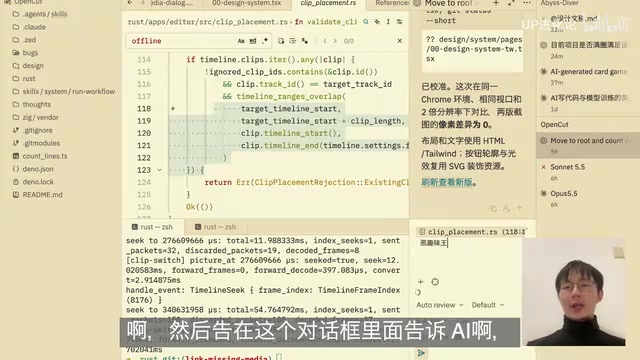Go to next search match arrow
Image resolution: width=640 pixels, height=360 pixels.
click(335, 41)
